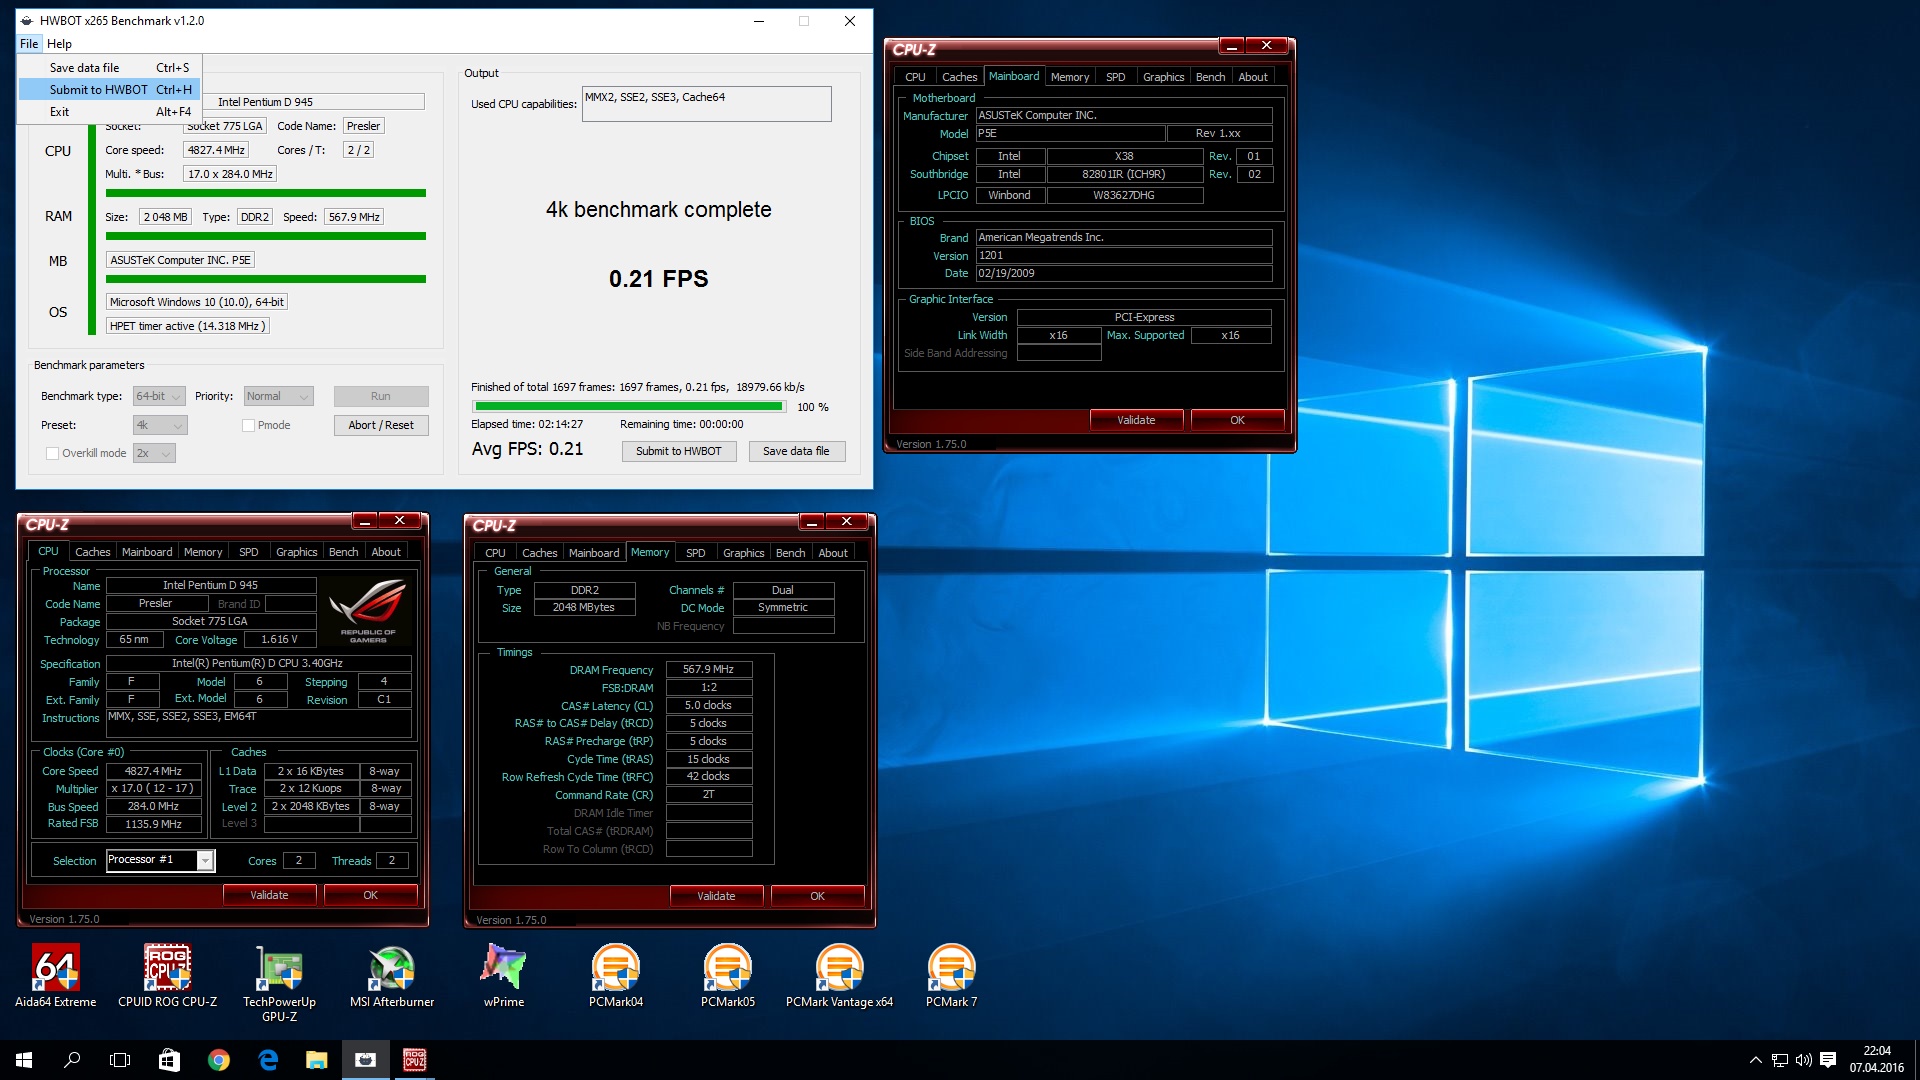This screenshot has height=1080, width=1920.
Task: Launch PCMark Vantage x64 icon
Action: [840, 975]
